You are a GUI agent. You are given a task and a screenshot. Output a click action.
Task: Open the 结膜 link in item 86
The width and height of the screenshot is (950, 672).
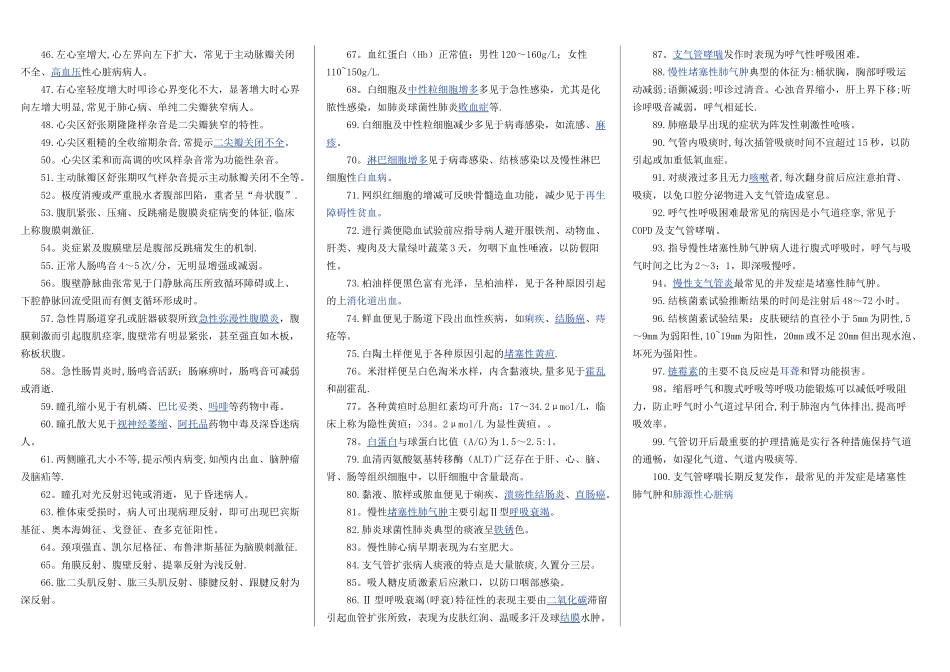coord(570,618)
